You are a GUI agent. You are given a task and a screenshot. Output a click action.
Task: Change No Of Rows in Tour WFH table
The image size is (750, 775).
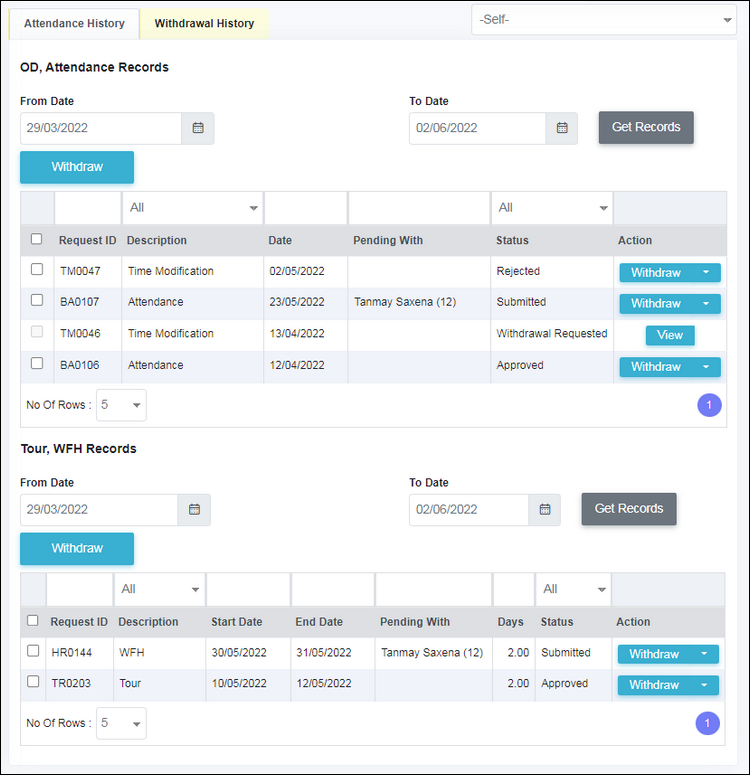pyautogui.click(x=121, y=723)
